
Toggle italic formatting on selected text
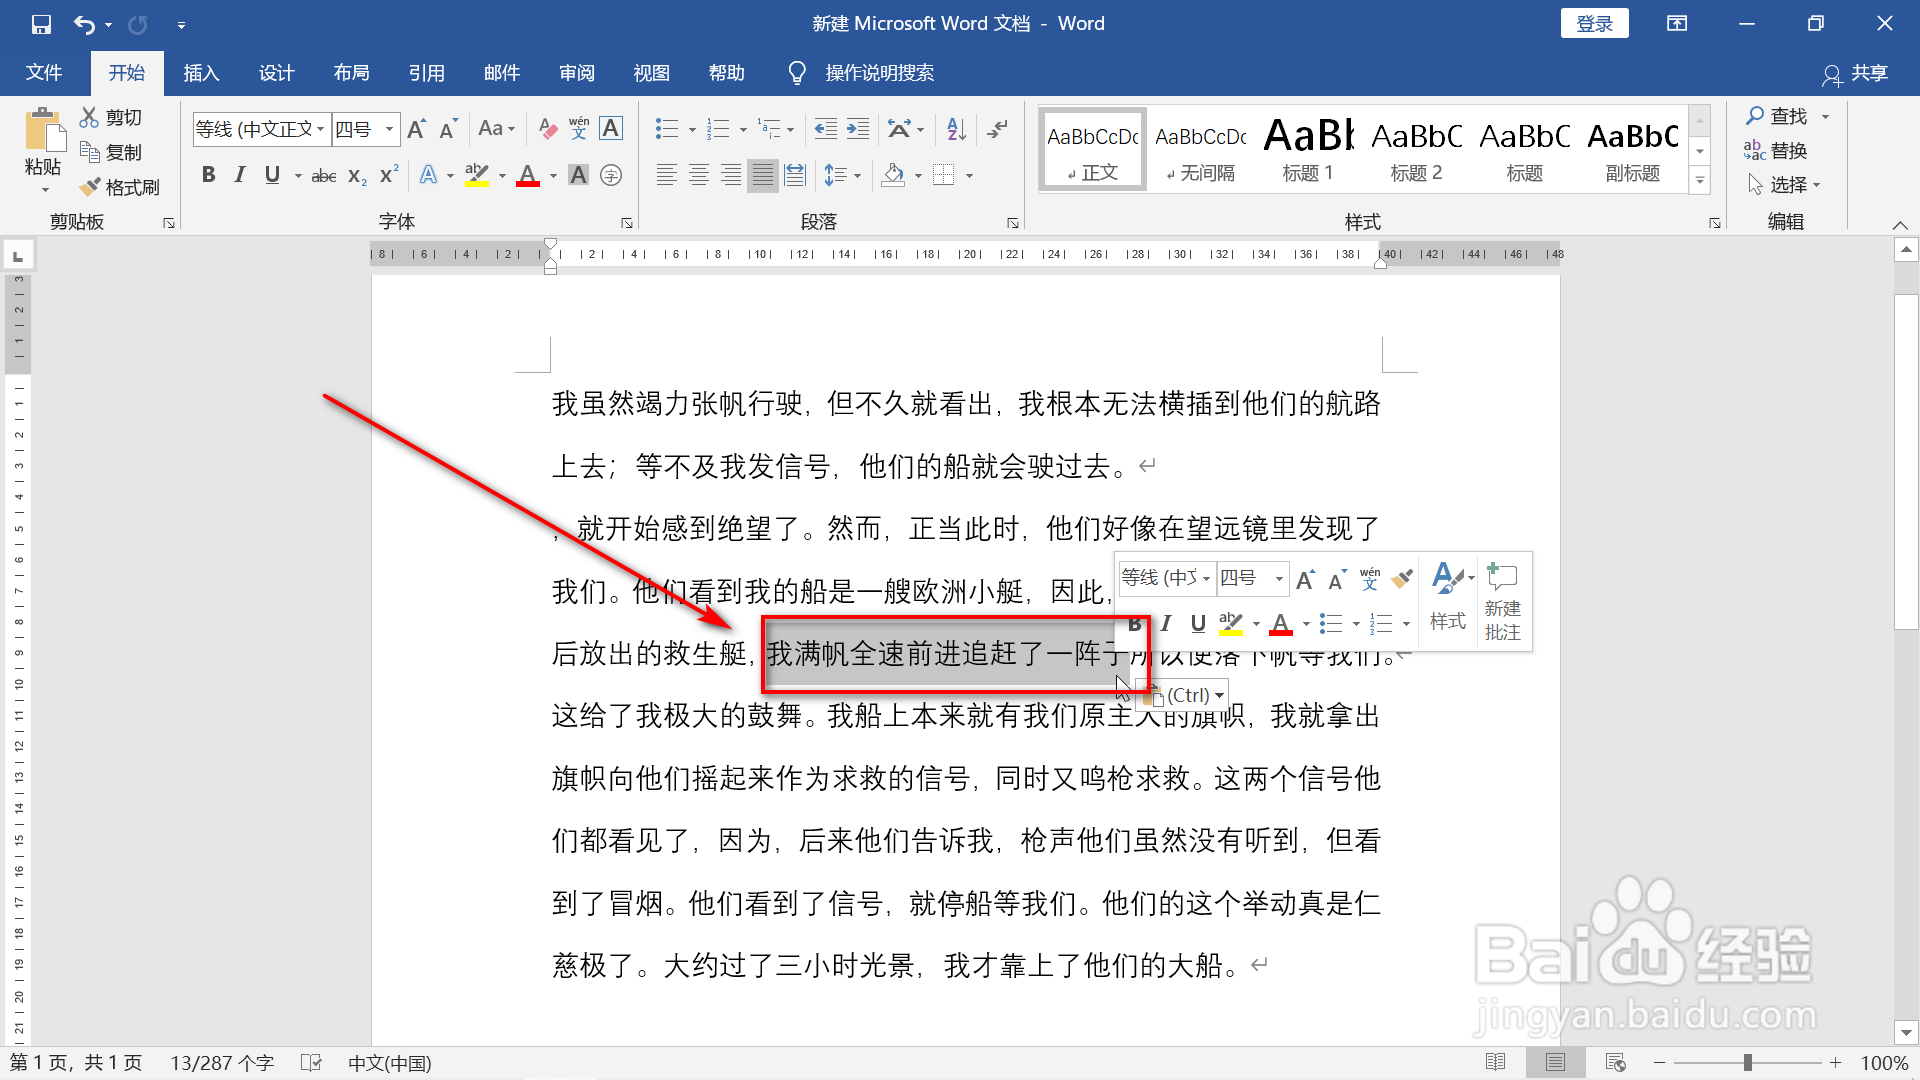coord(239,174)
